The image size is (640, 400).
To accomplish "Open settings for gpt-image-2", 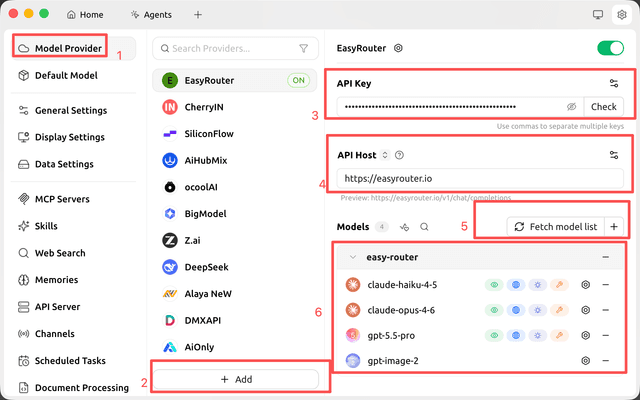I will [586, 361].
